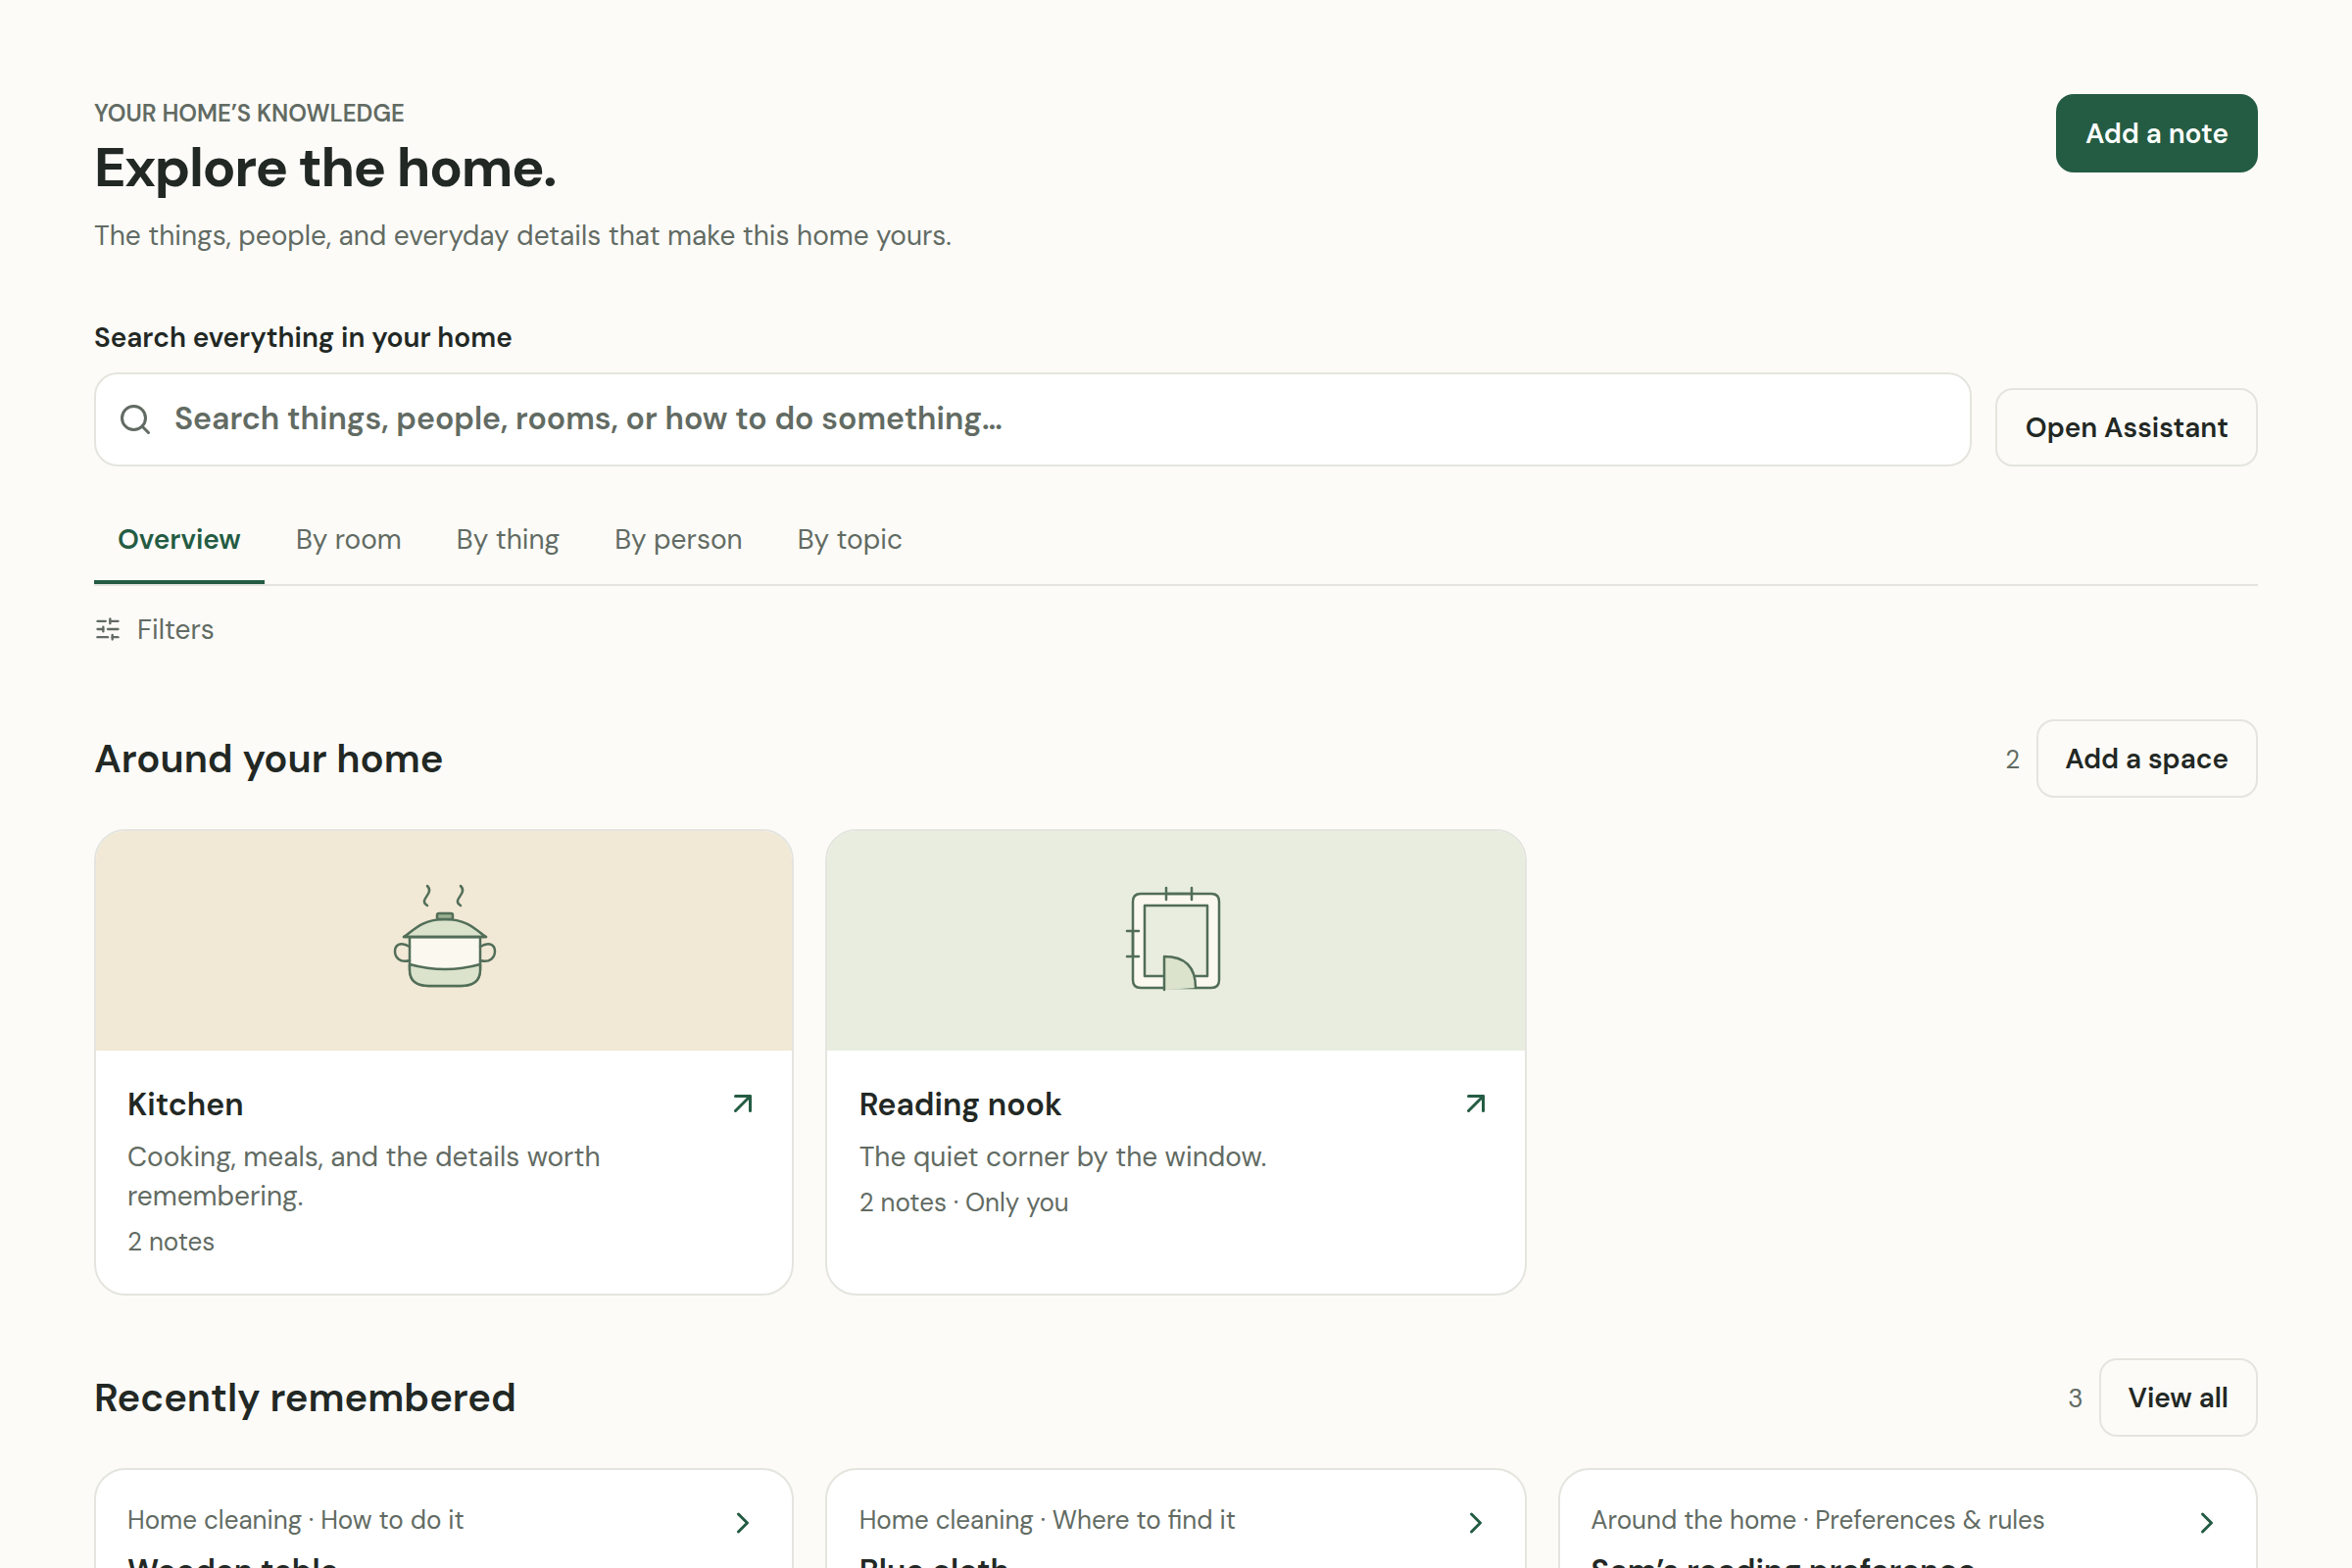Expand the Where to find it card chevron
Image resolution: width=2352 pixels, height=1568 pixels.
tap(1475, 1522)
